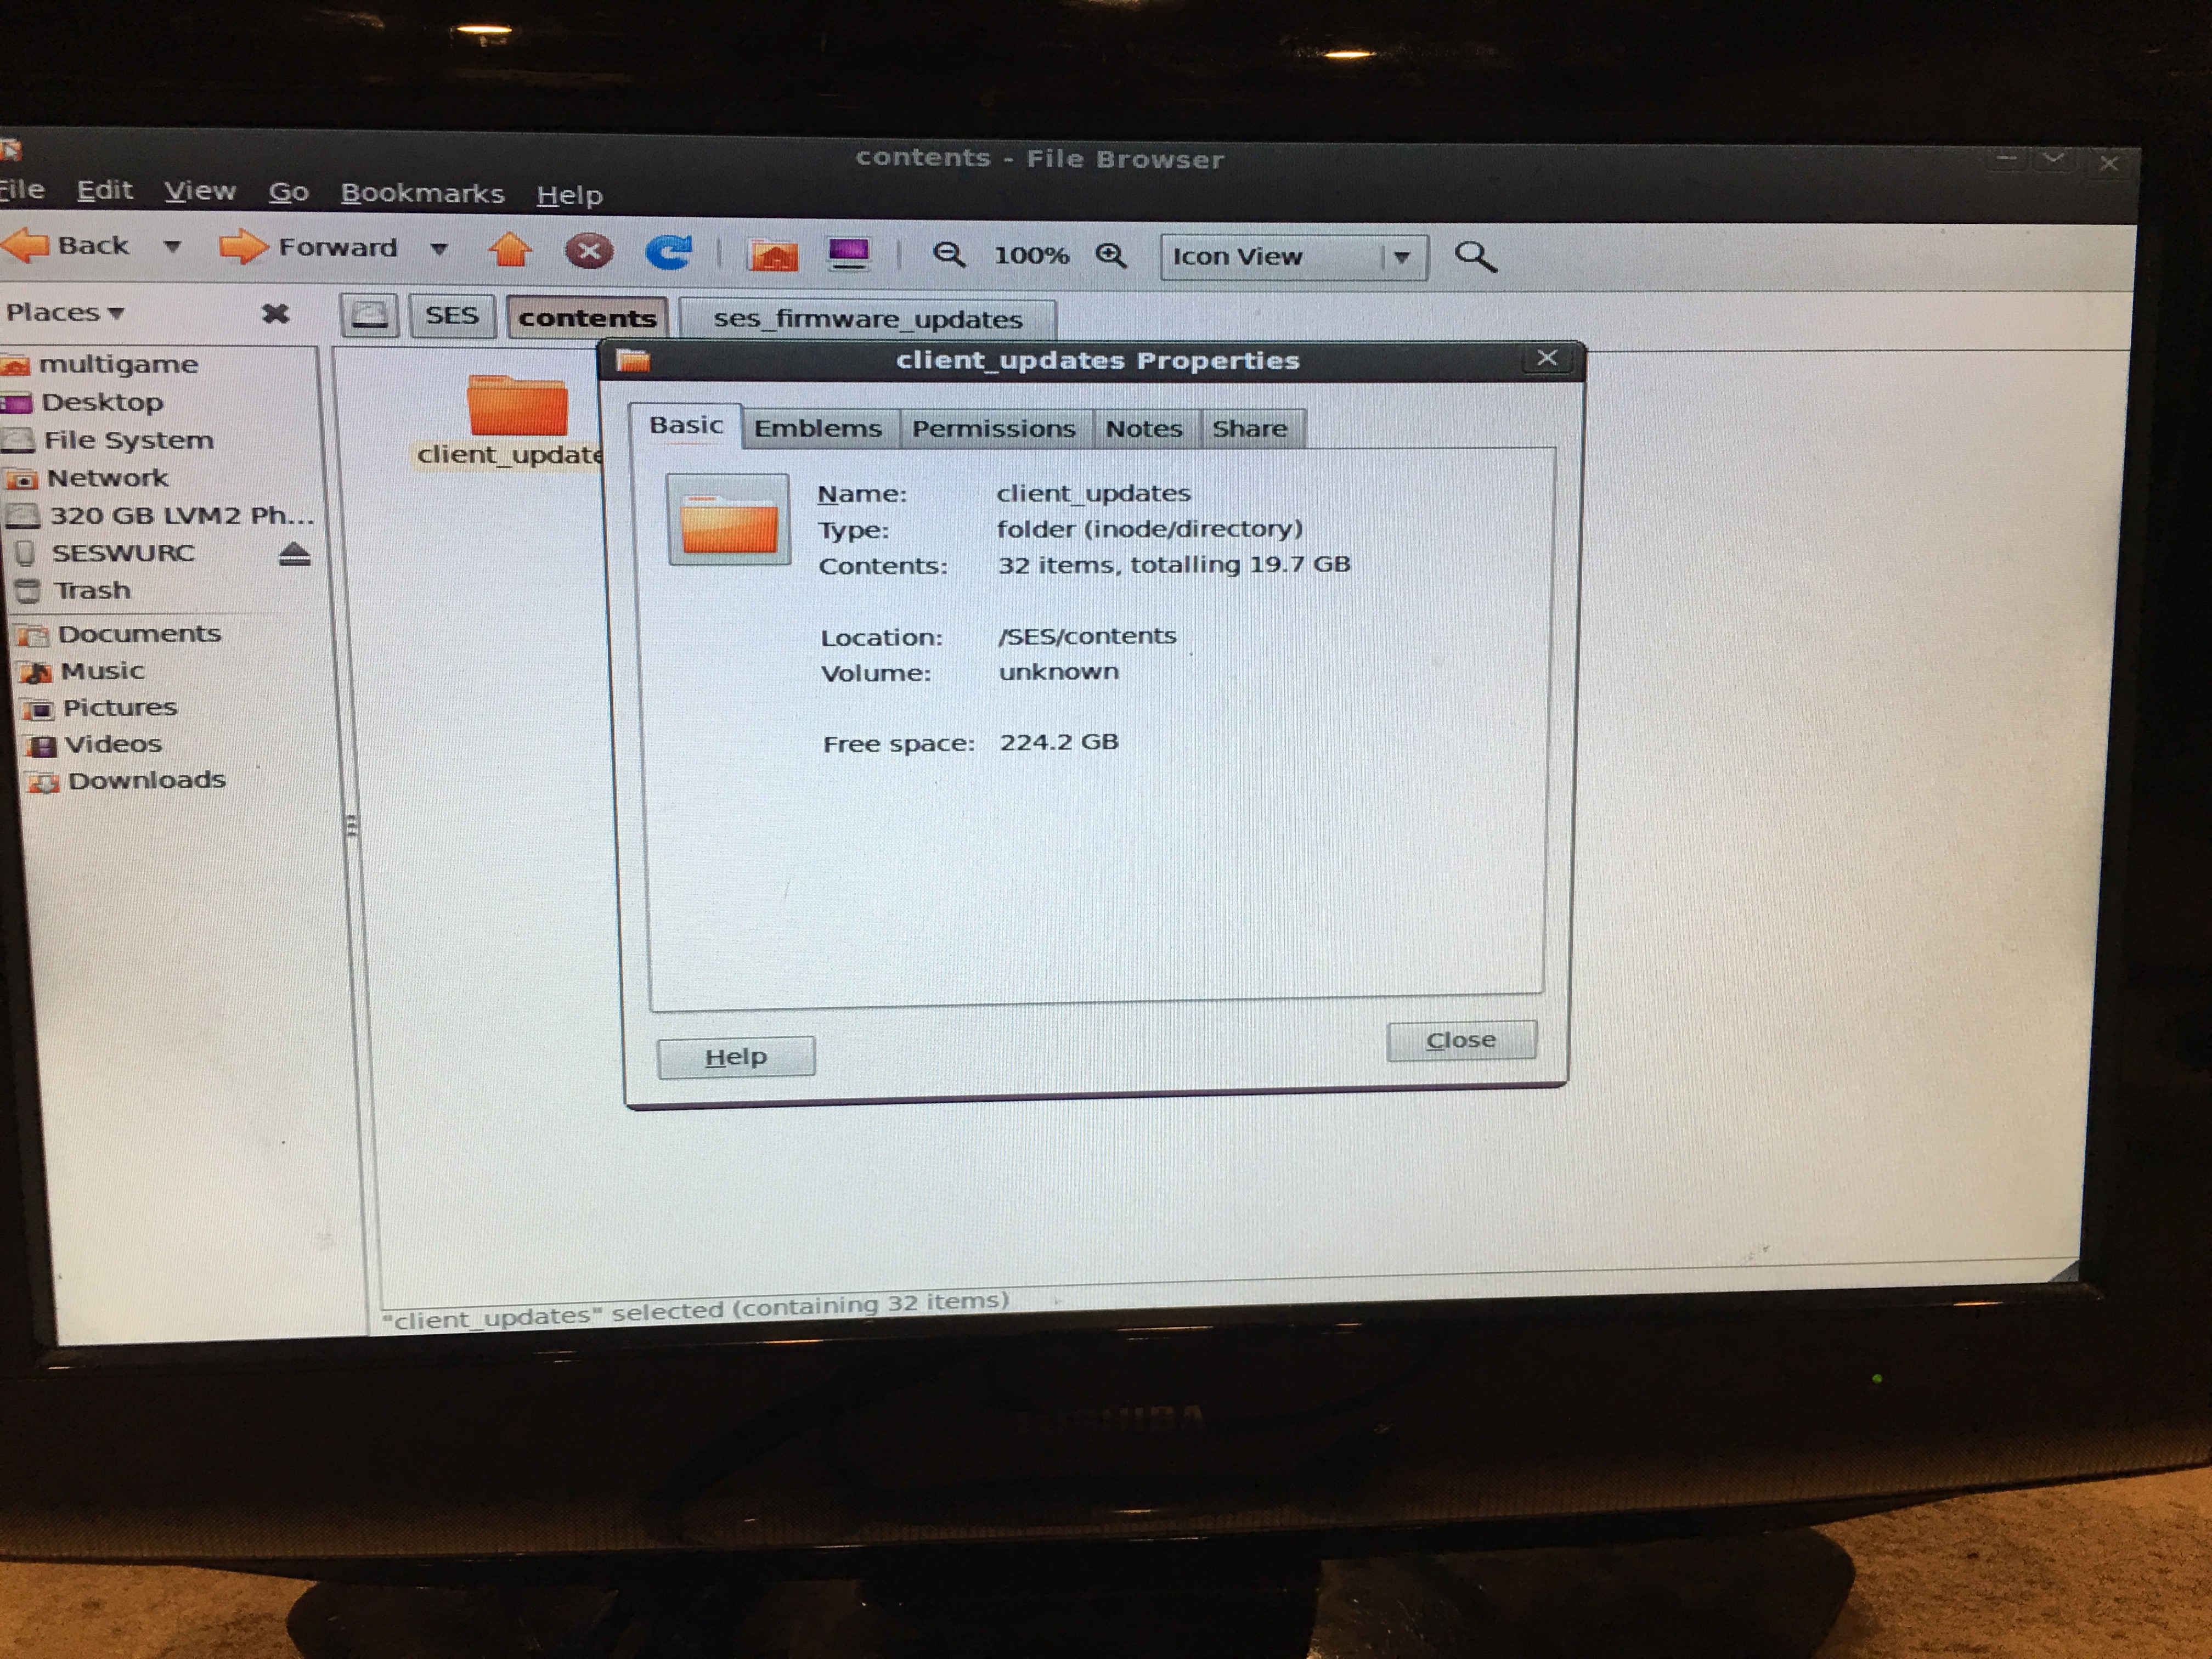Open search with the magnifying glass
Image resolution: width=2212 pixels, height=1659 pixels.
click(1475, 257)
